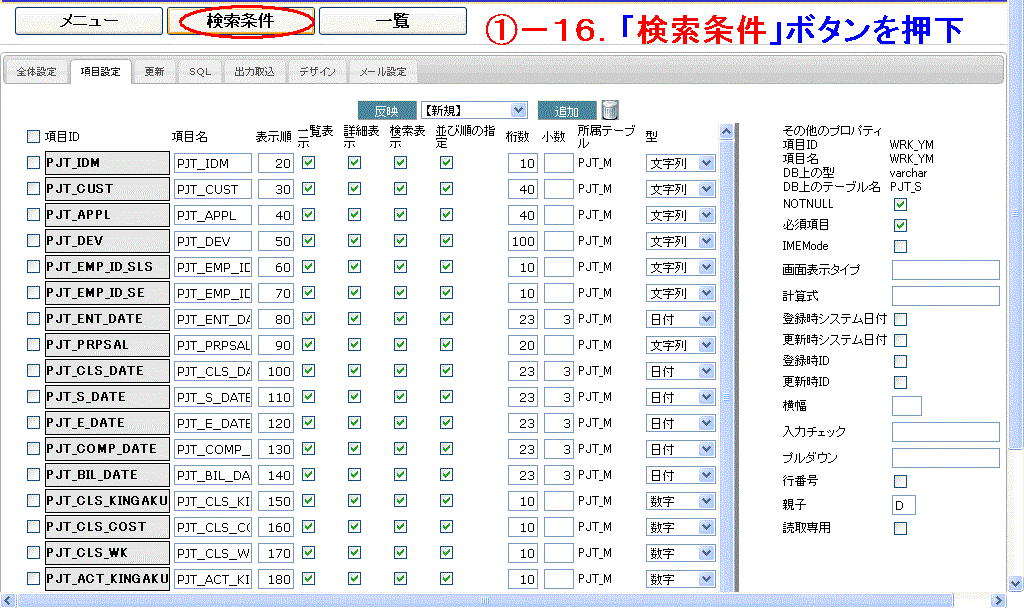Switch to the 全体設定 tab

click(x=37, y=72)
